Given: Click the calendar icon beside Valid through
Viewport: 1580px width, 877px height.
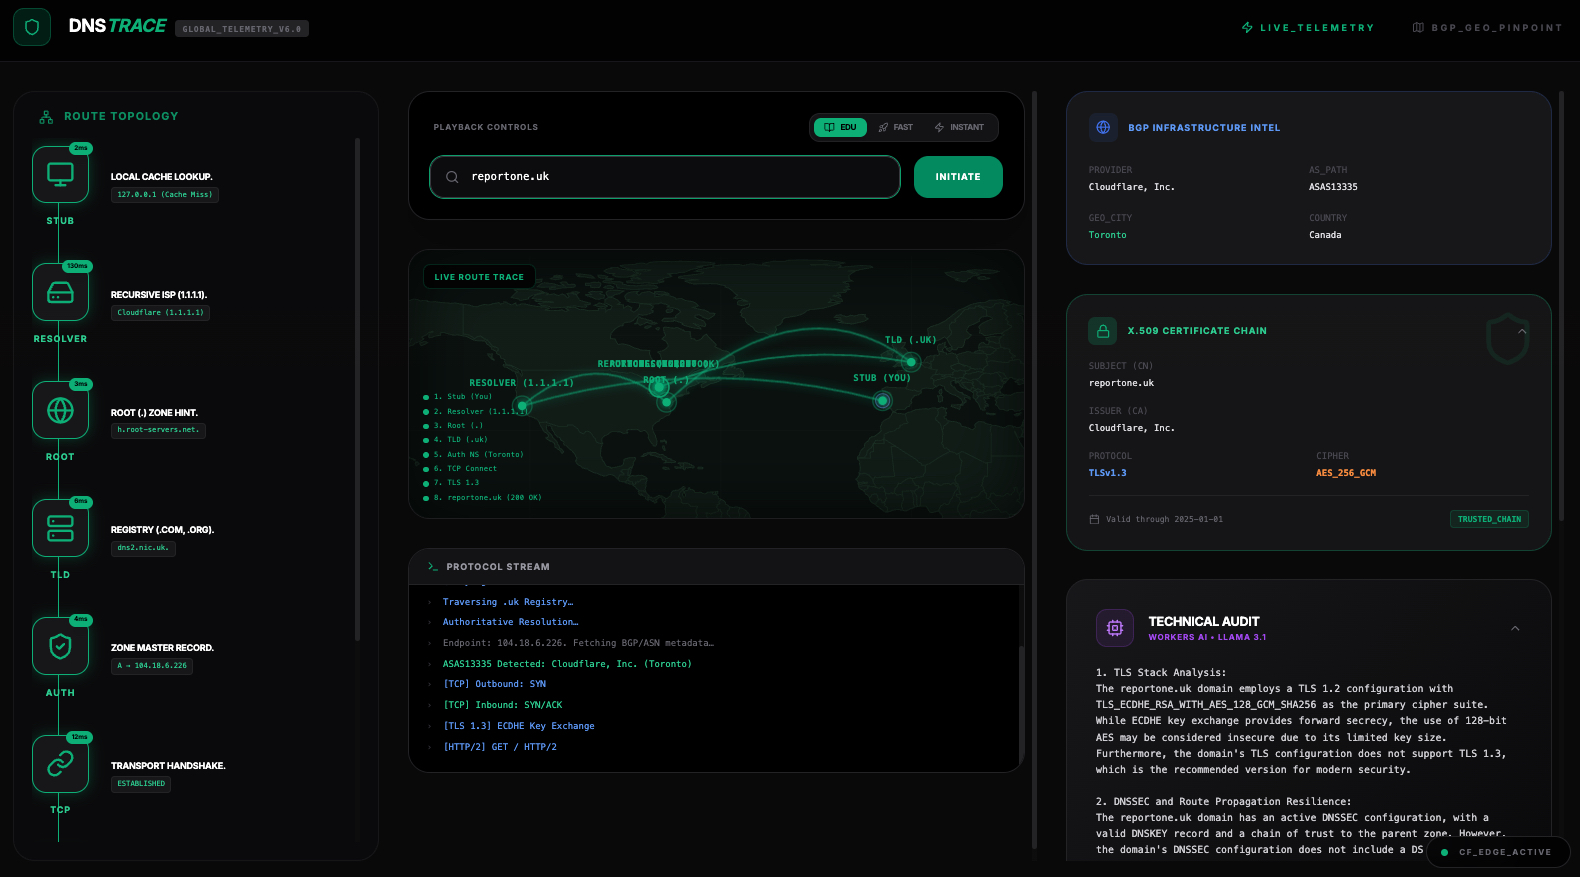Looking at the screenshot, I should click(1094, 519).
